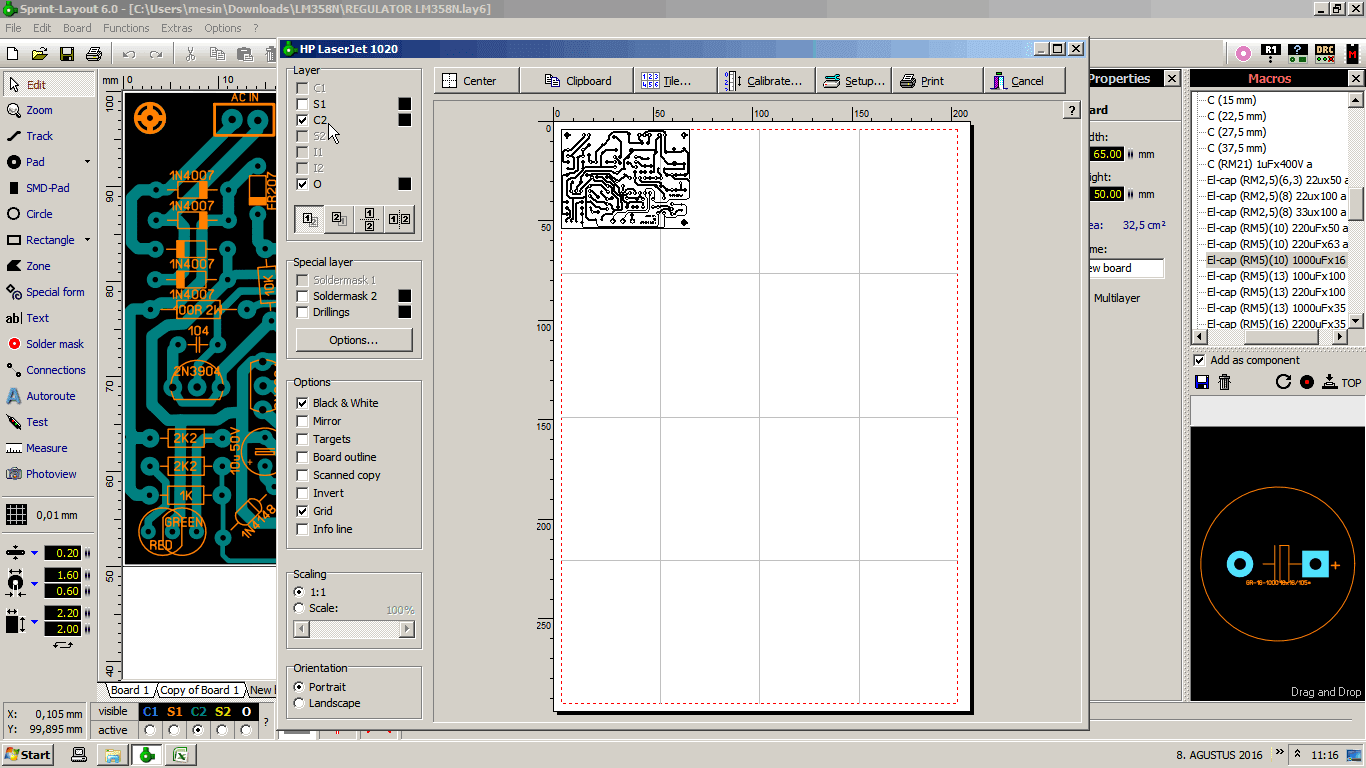This screenshot has height=768, width=1366.
Task: Select the Track drawing tool
Action: coord(39,136)
